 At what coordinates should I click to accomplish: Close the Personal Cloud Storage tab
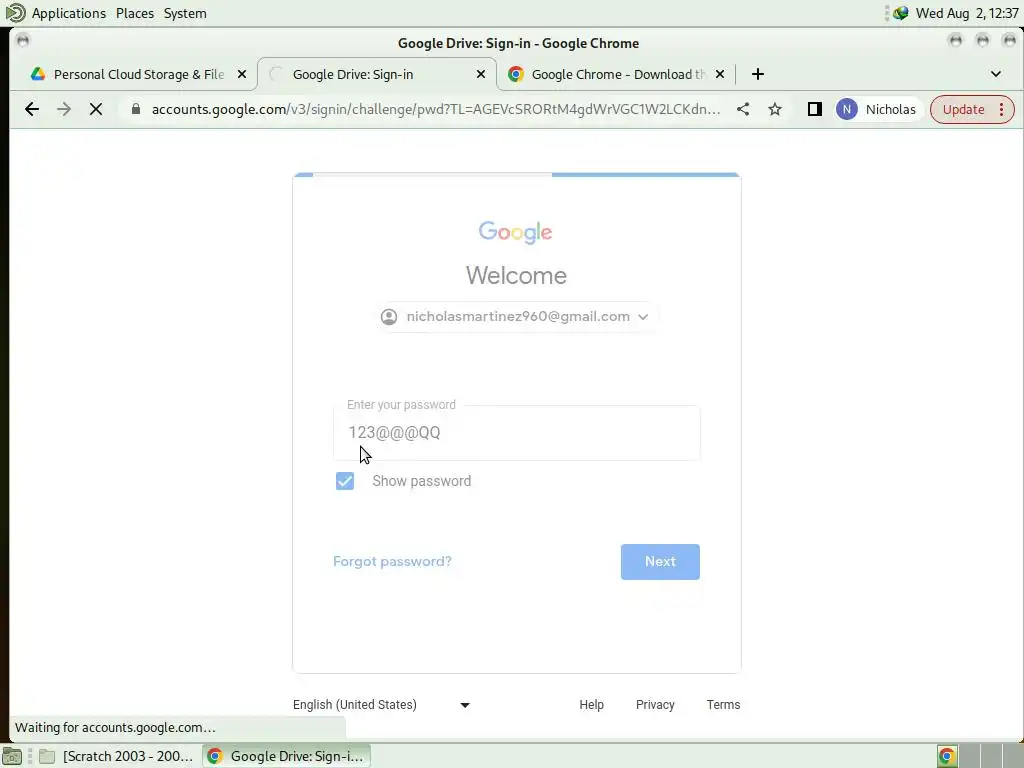point(242,74)
